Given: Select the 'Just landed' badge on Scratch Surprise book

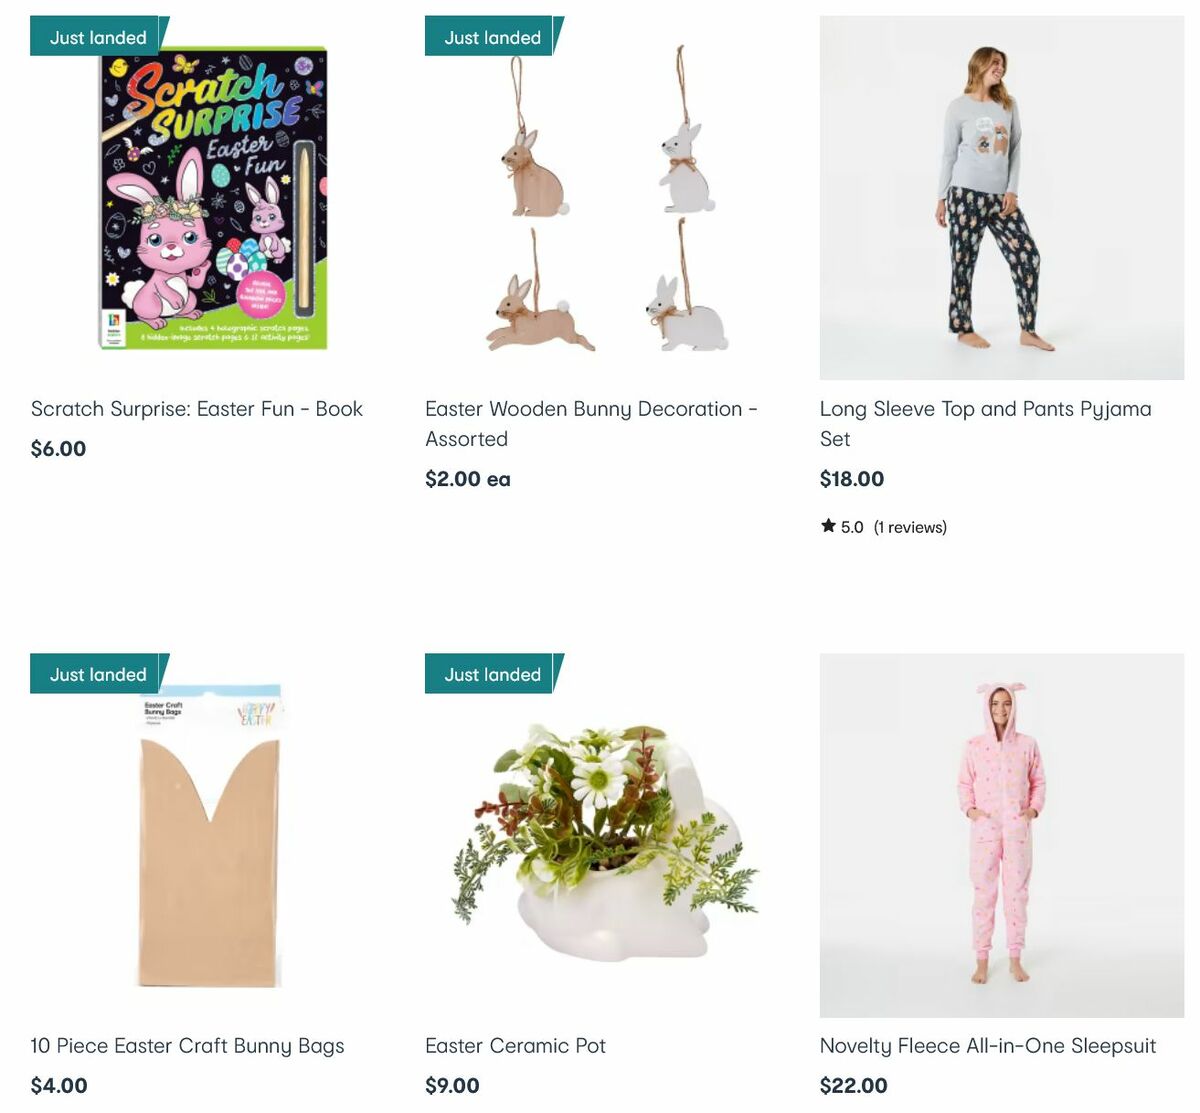Looking at the screenshot, I should [x=95, y=36].
